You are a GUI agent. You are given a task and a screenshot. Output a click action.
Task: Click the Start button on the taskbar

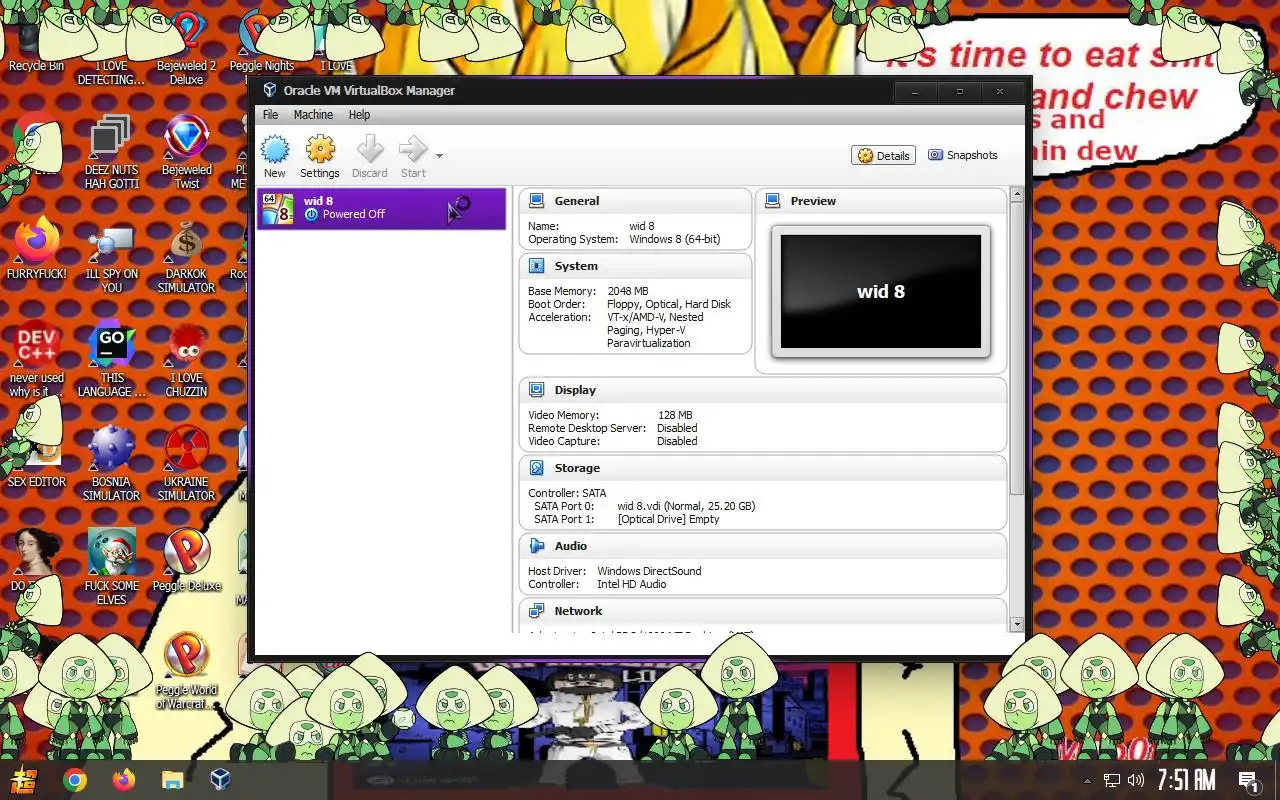pos(25,780)
